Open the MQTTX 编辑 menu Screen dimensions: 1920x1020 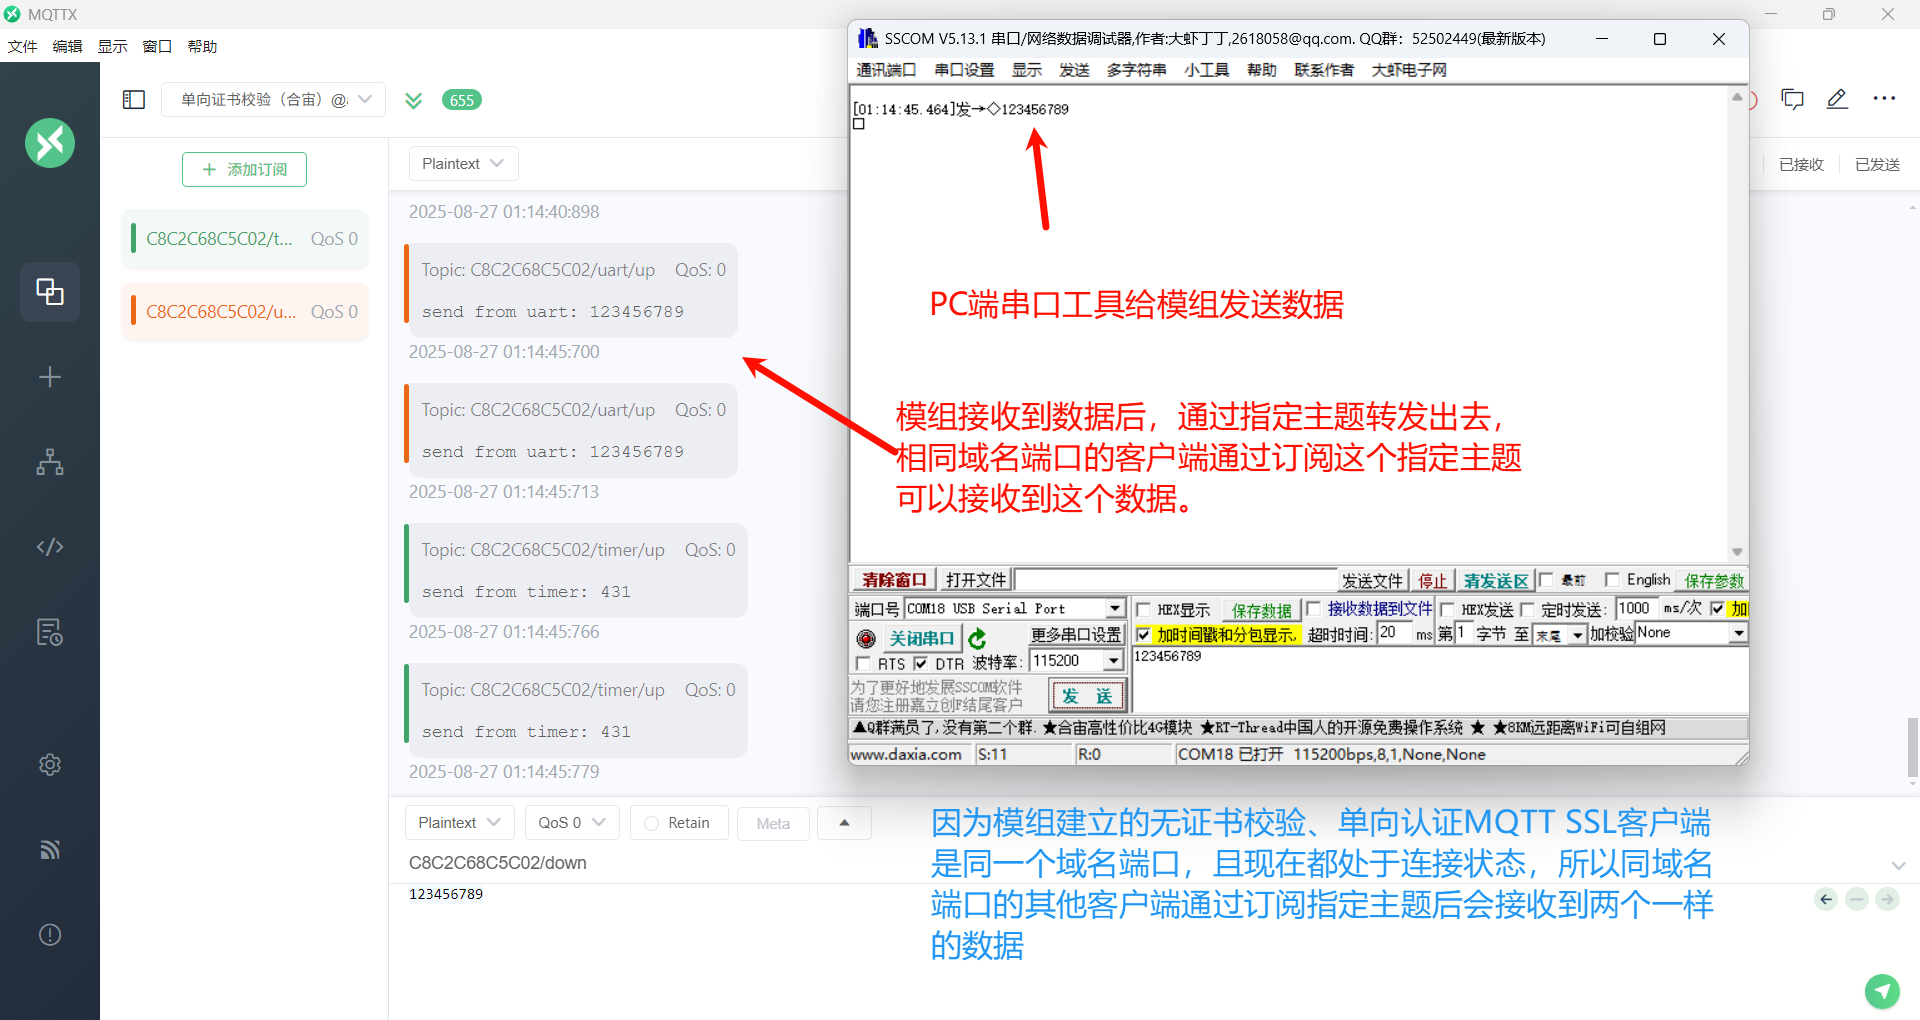67,47
